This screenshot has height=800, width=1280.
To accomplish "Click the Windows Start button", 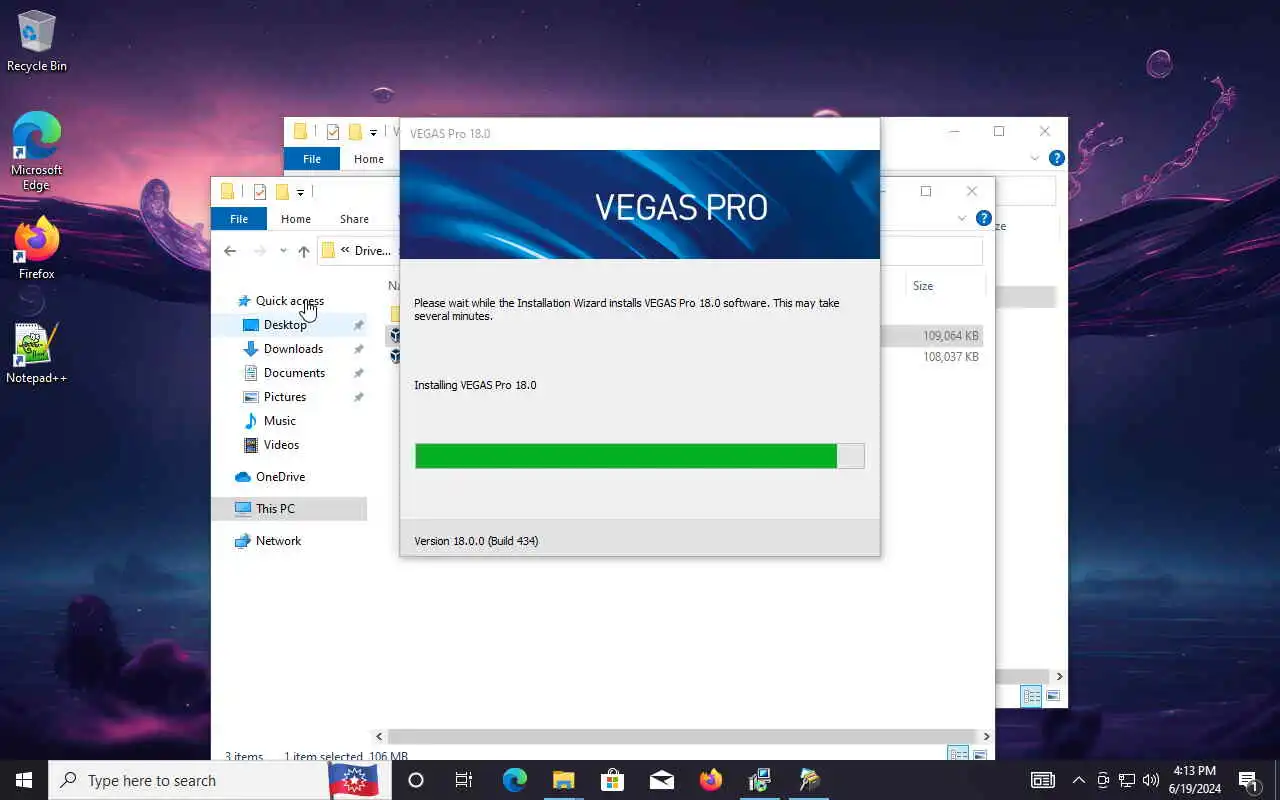I will click(24, 780).
